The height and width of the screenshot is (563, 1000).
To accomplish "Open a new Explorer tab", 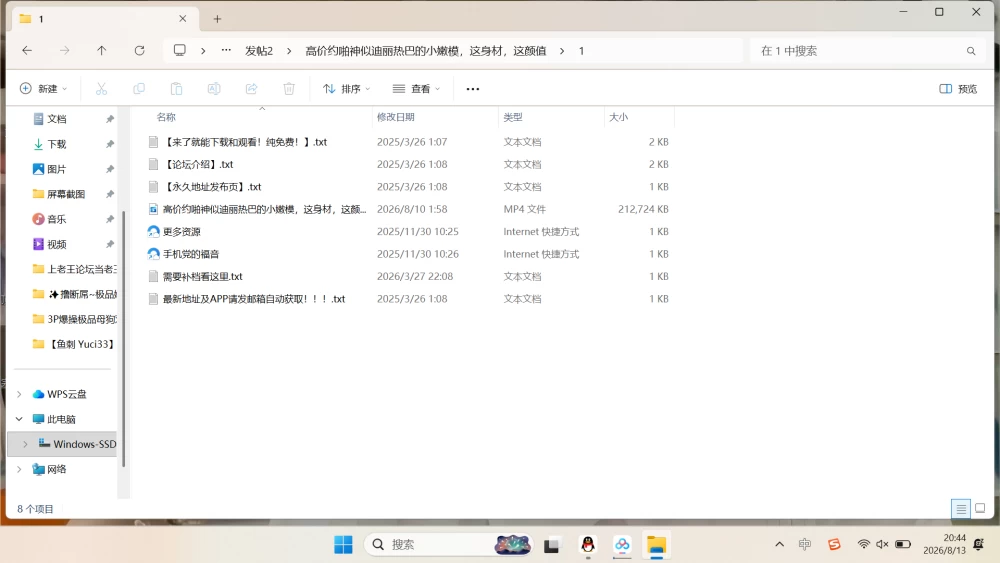I will click(217, 19).
